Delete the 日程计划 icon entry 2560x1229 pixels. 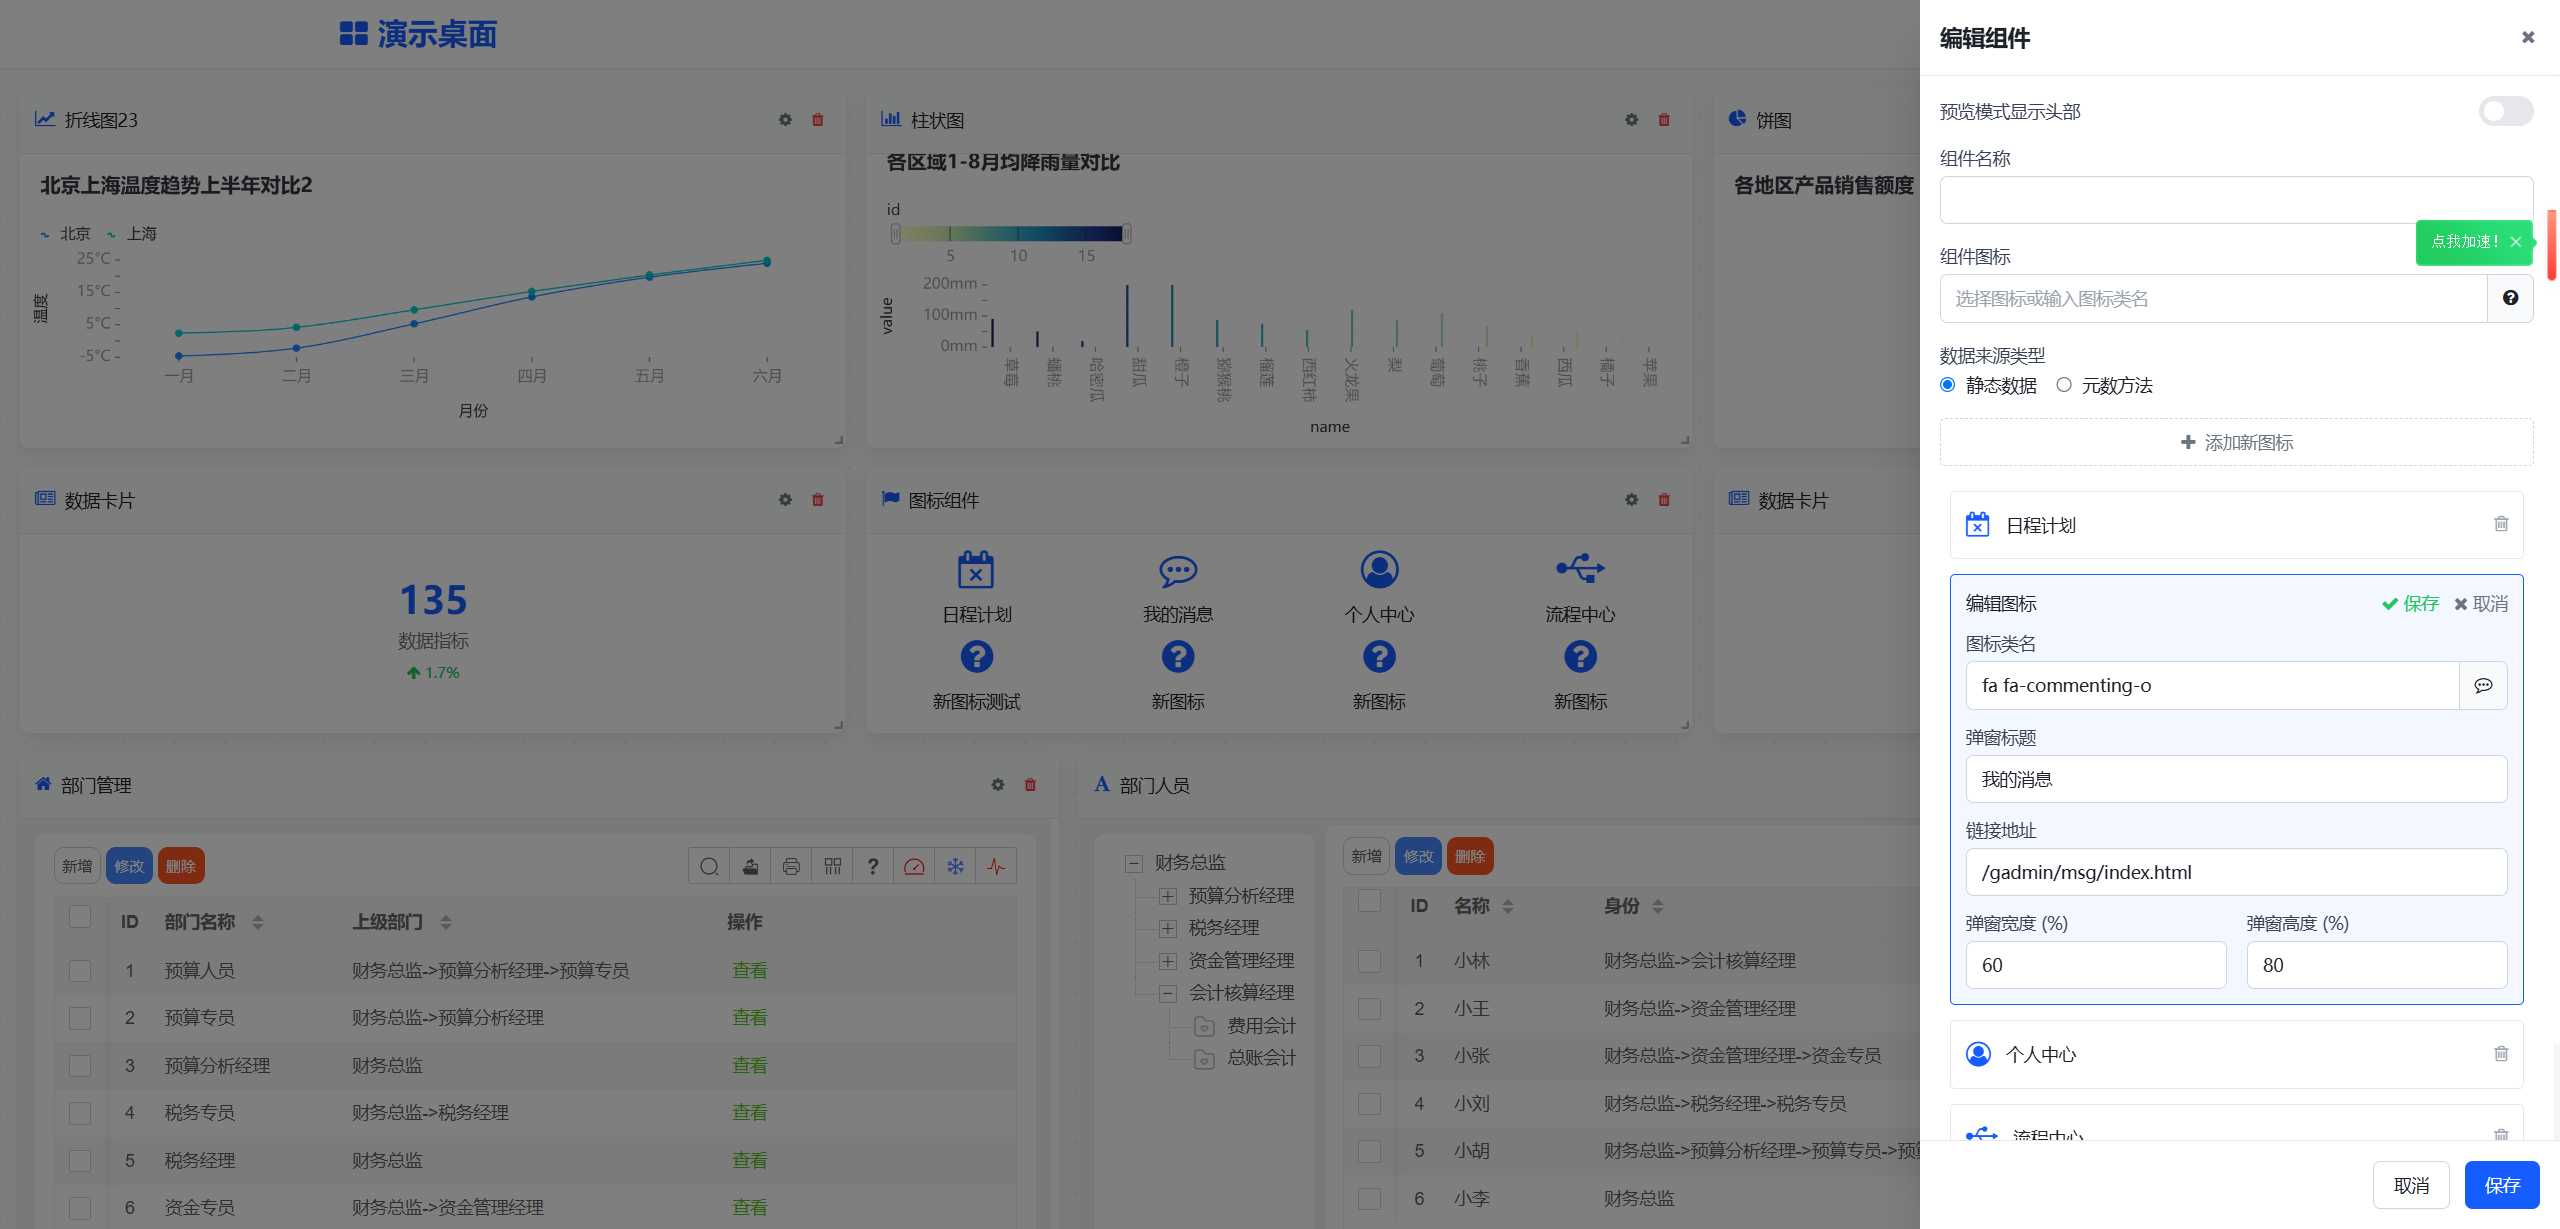click(x=2500, y=524)
